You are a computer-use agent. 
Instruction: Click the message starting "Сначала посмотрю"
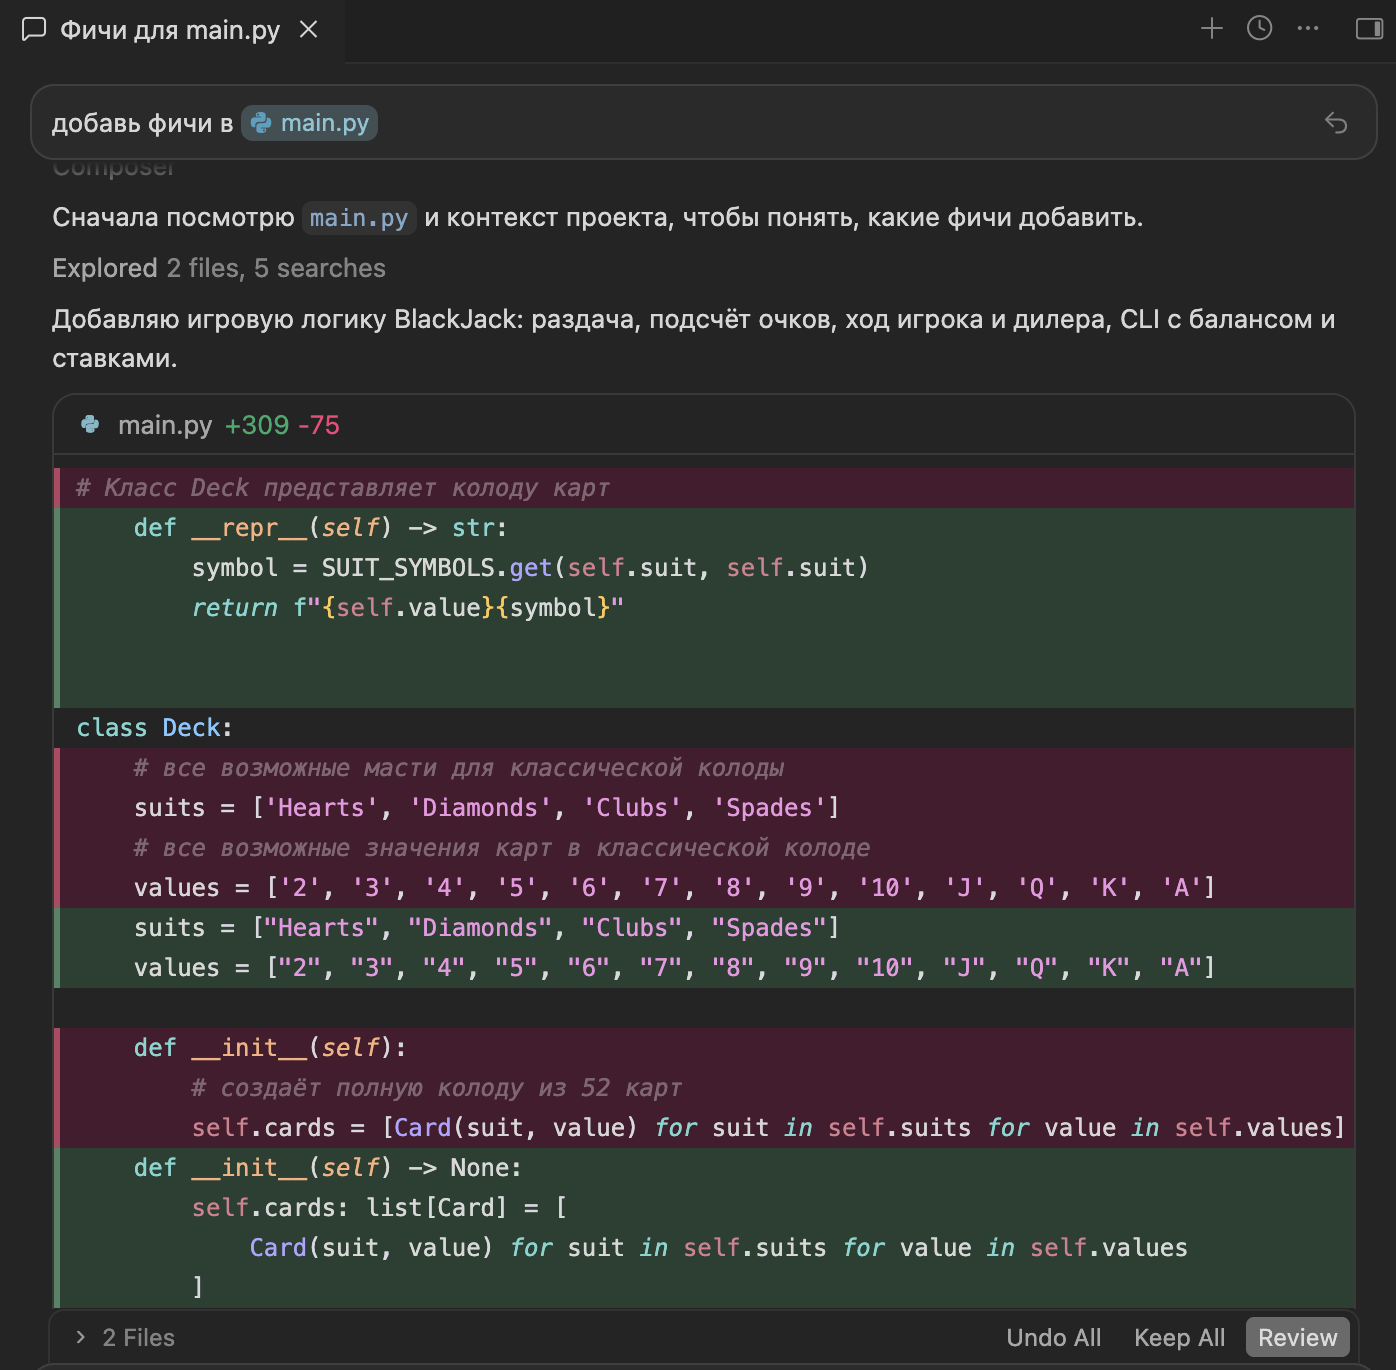pyautogui.click(x=598, y=218)
